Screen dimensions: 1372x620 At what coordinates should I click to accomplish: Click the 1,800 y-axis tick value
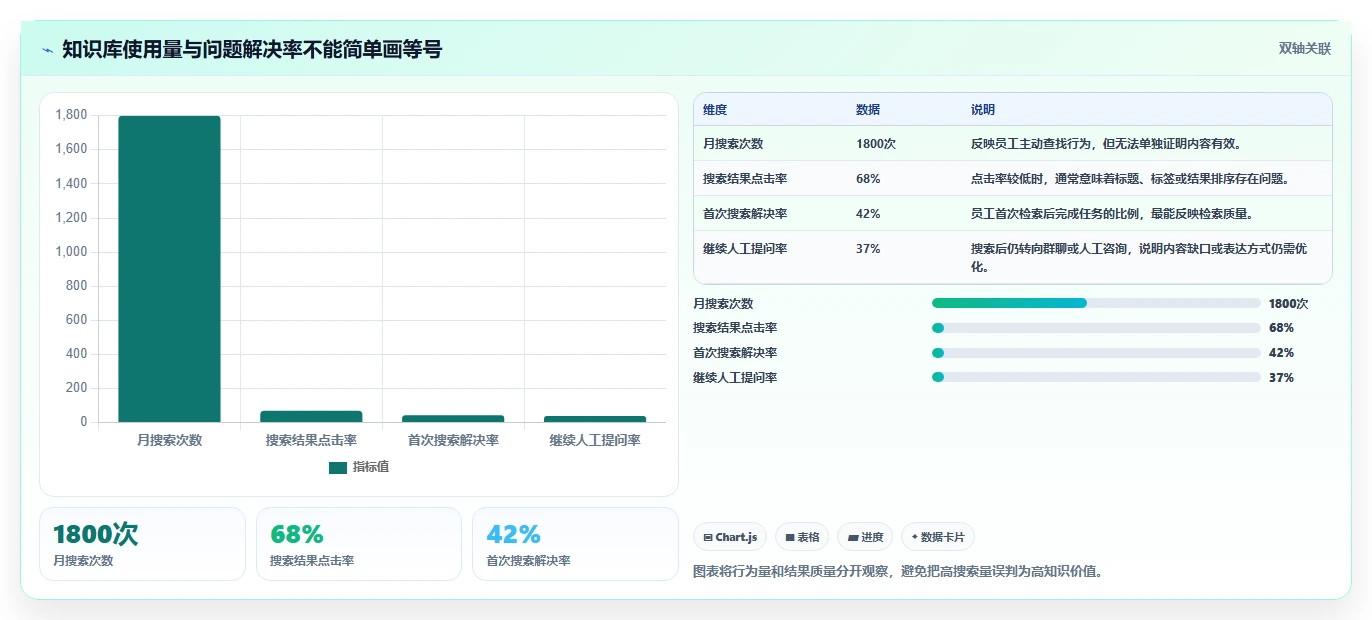pyautogui.click(x=72, y=115)
